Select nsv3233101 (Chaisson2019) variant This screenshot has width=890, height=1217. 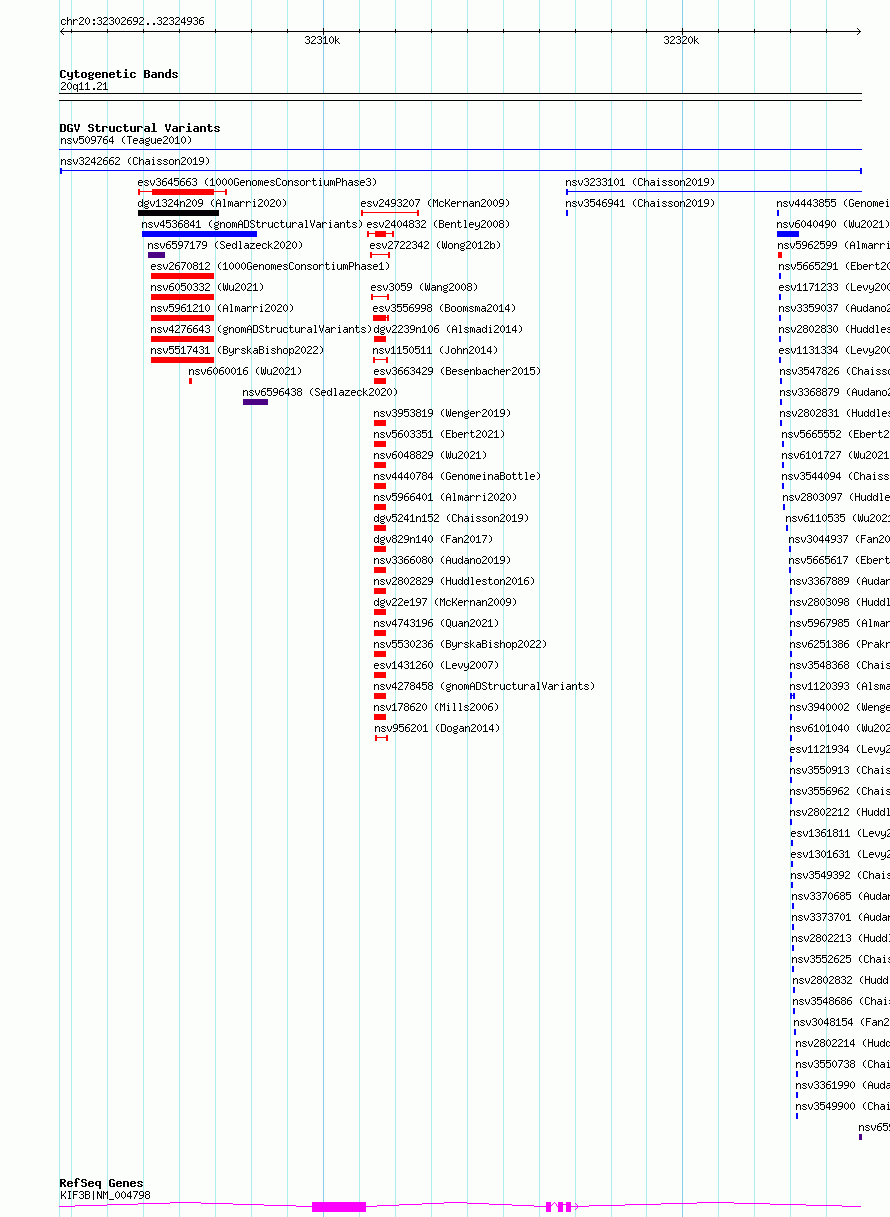(x=640, y=183)
